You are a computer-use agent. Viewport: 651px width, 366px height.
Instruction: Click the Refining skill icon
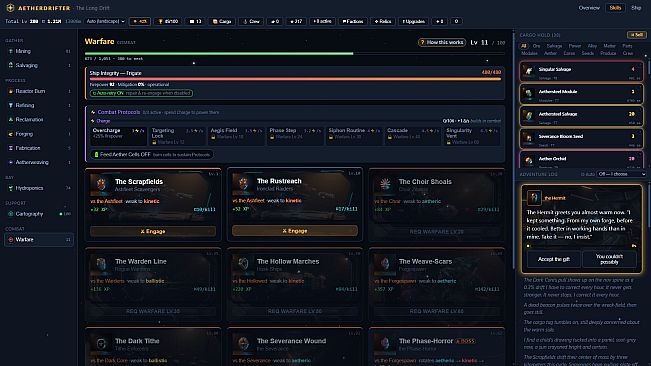pos(11,105)
